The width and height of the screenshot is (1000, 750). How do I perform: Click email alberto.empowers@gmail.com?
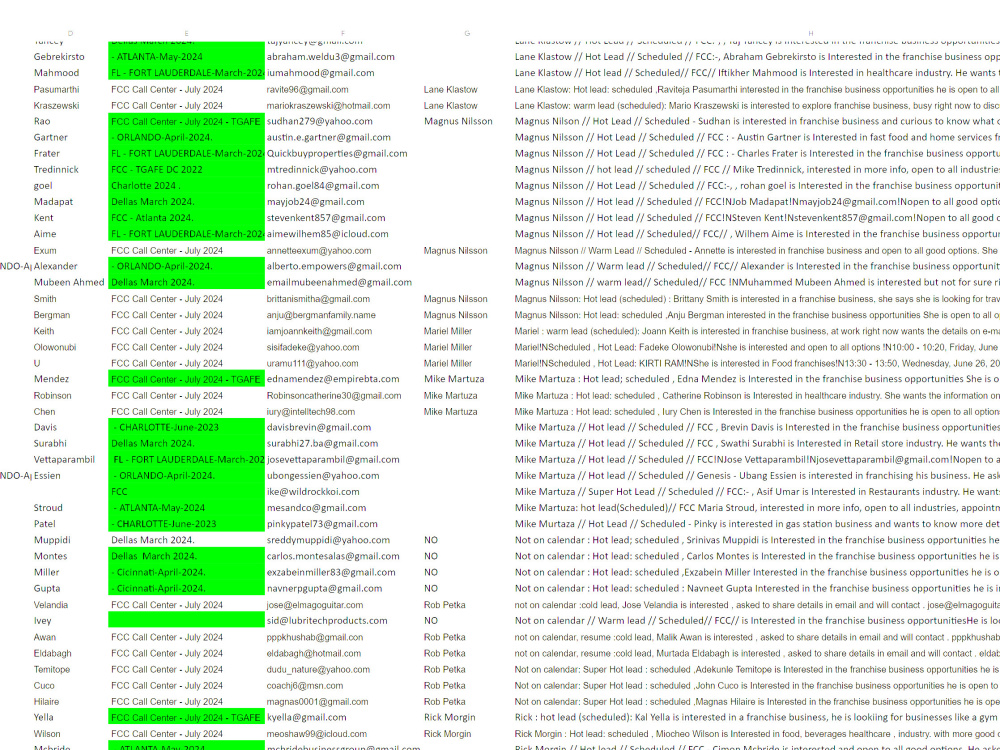334,267
